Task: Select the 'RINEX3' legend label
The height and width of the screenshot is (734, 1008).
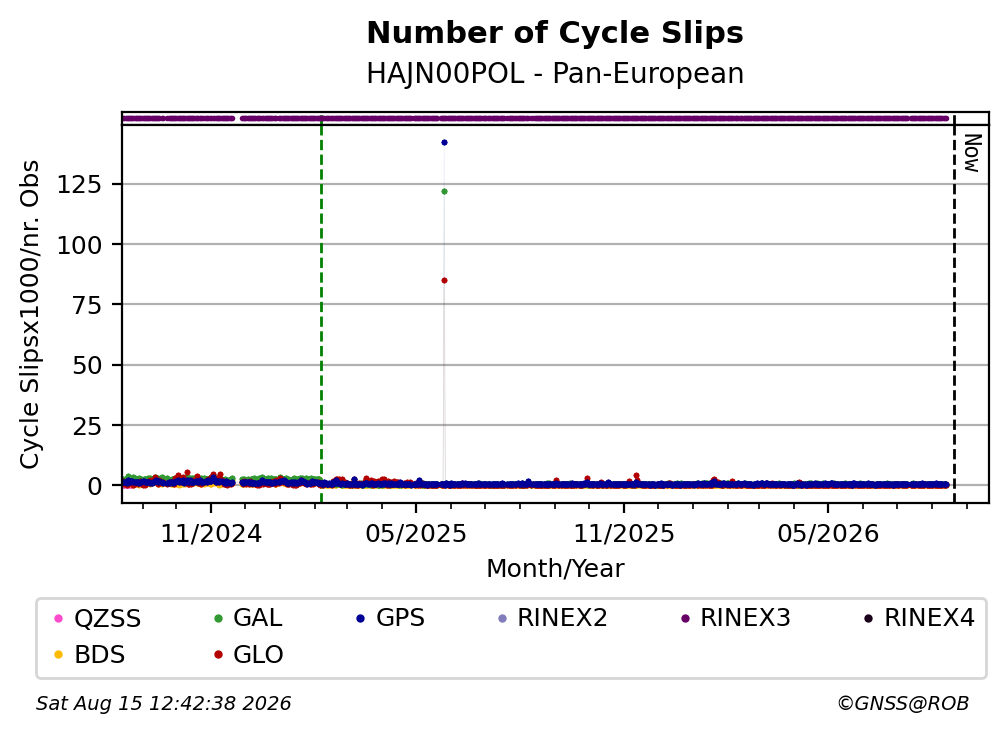Action: point(745,618)
